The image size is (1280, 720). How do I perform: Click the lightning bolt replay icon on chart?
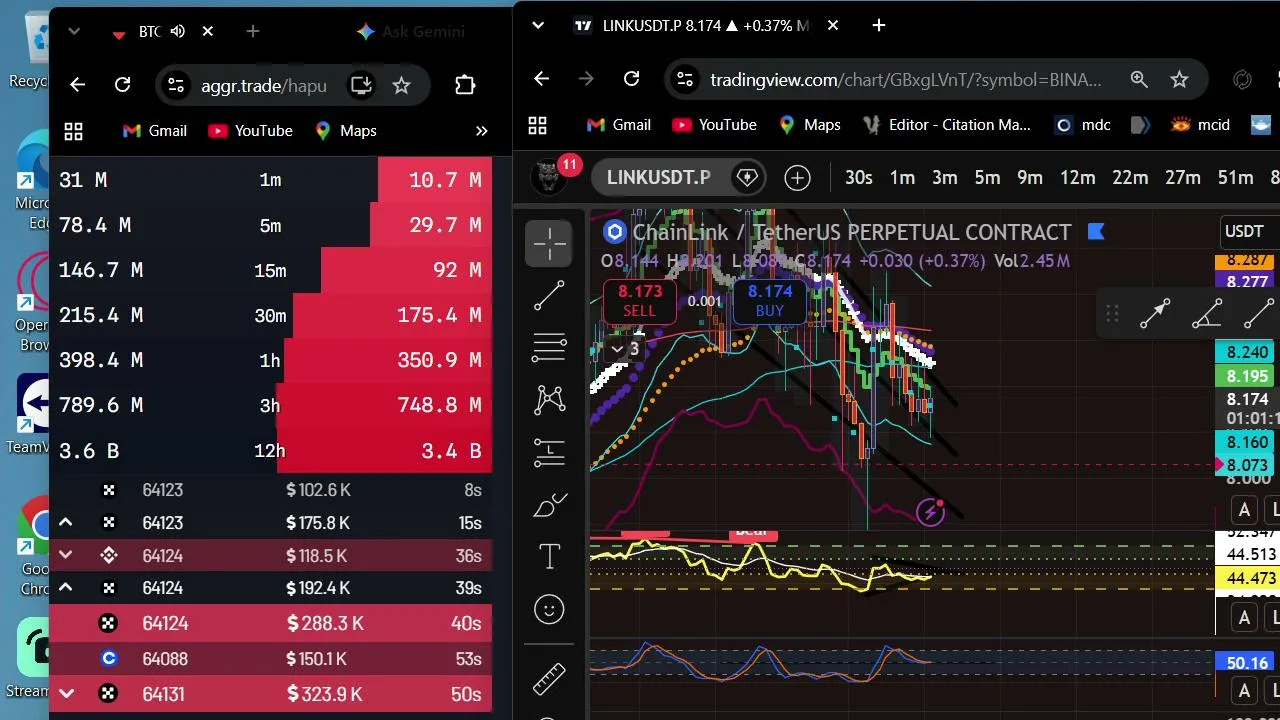click(931, 512)
